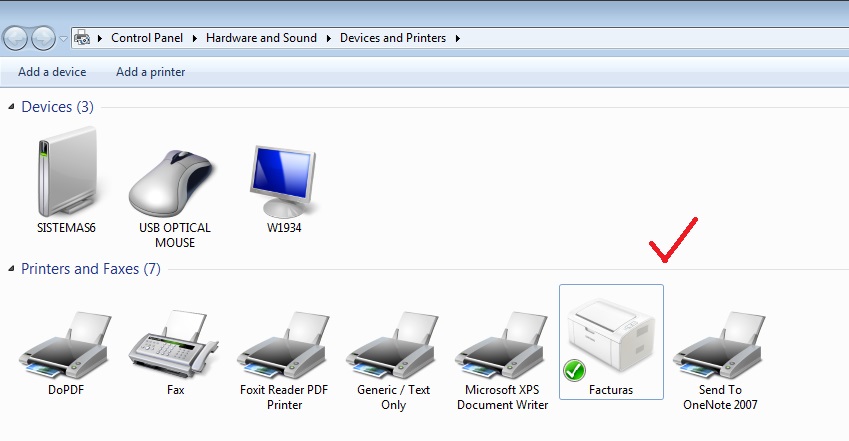
Task: Select the Facturas default printer icon
Action: (x=609, y=338)
